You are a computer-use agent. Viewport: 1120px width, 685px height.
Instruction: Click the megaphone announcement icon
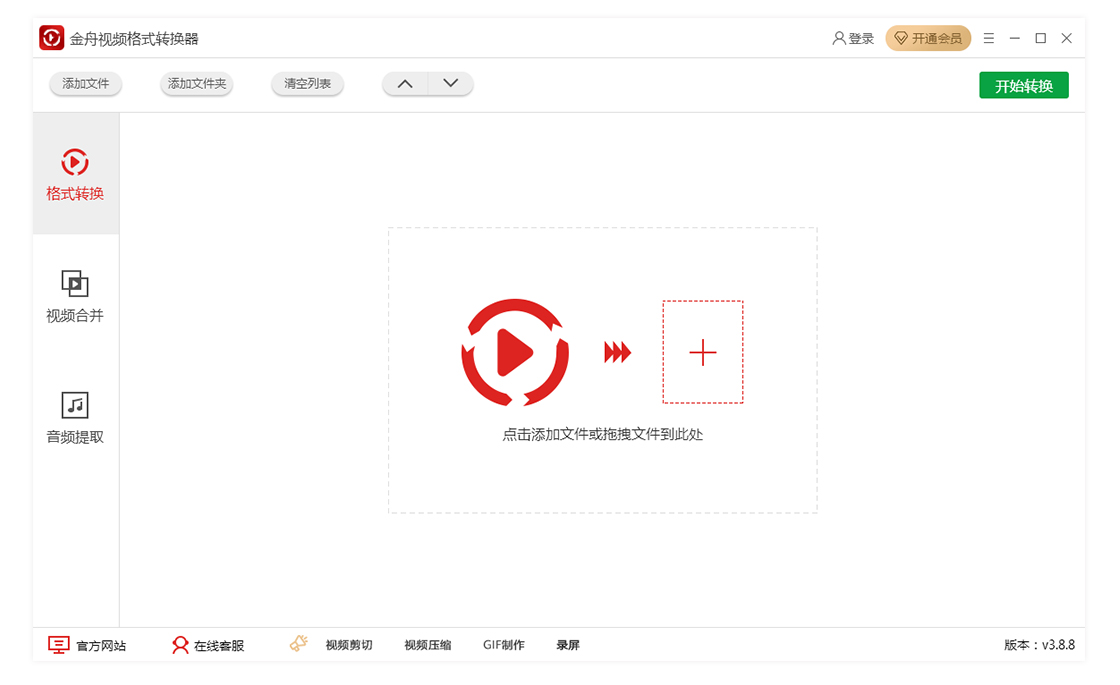299,644
